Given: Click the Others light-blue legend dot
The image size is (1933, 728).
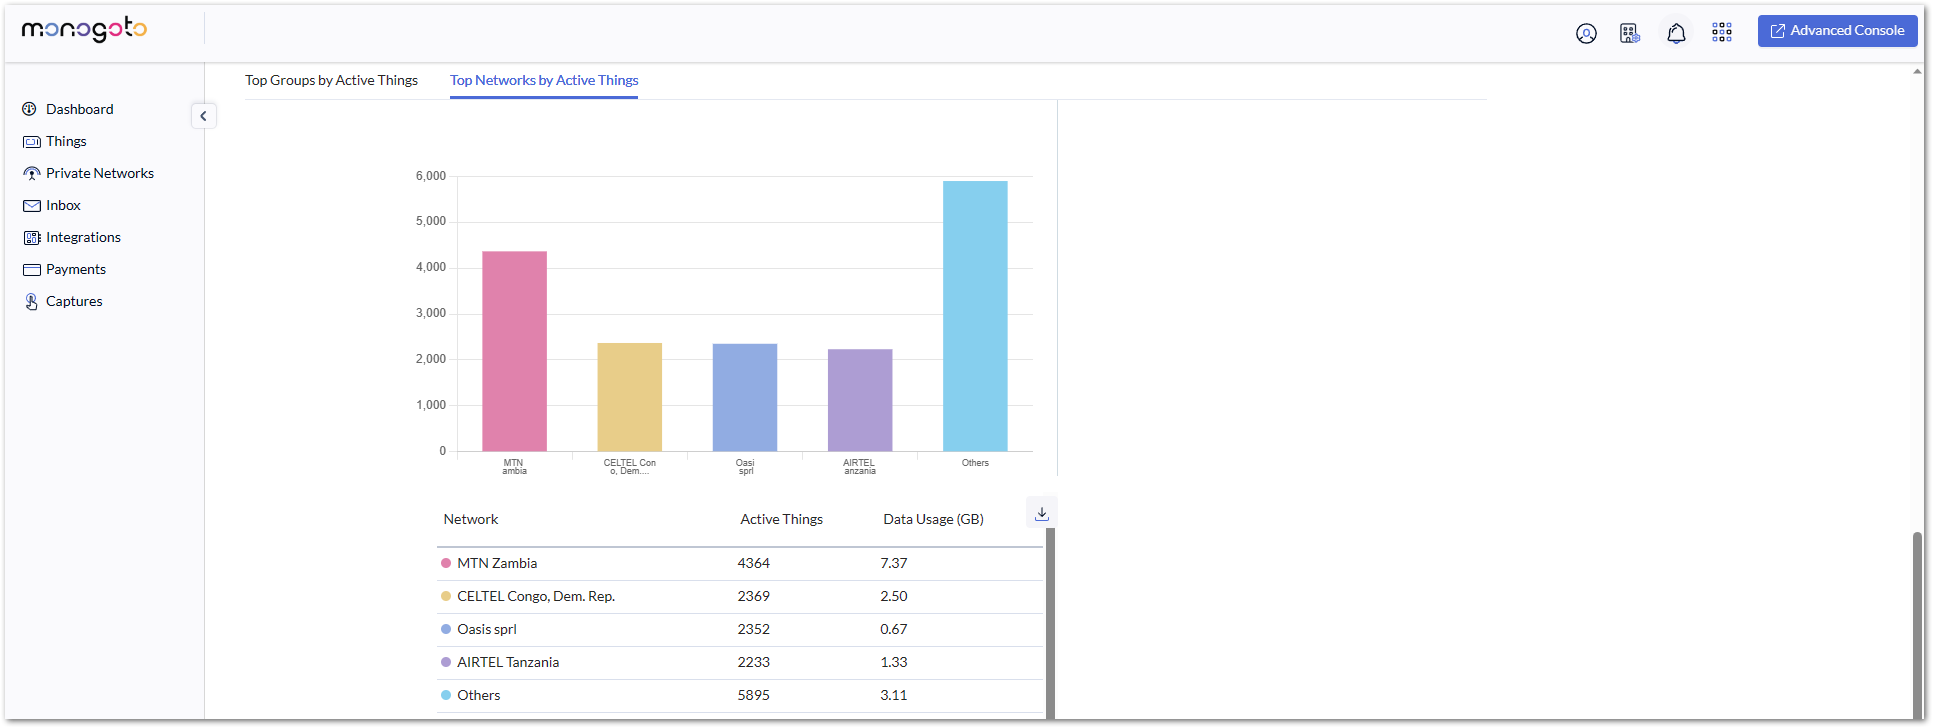Looking at the screenshot, I should click(x=446, y=695).
